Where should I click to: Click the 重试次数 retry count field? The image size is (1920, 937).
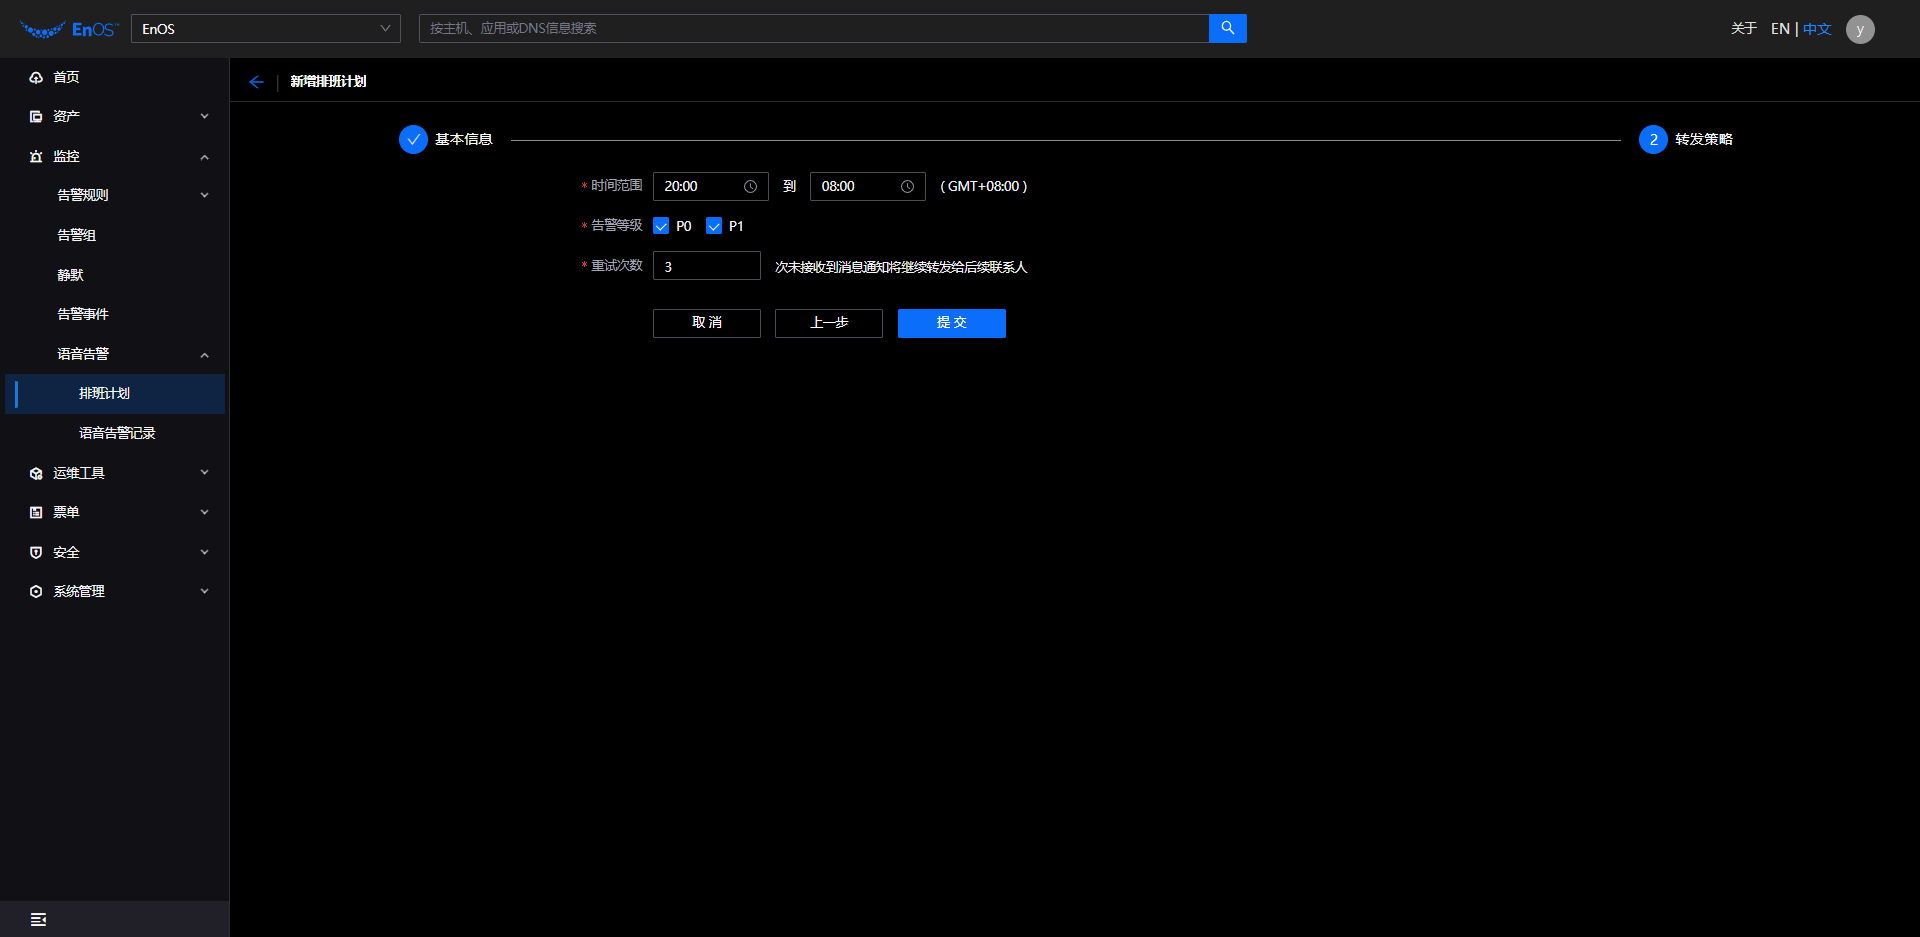click(x=707, y=266)
